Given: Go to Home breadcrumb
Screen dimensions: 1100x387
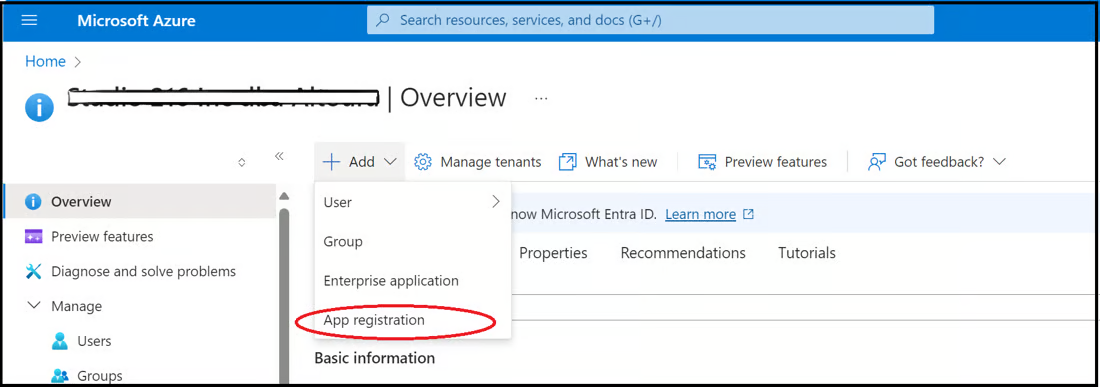Looking at the screenshot, I should [x=45, y=62].
